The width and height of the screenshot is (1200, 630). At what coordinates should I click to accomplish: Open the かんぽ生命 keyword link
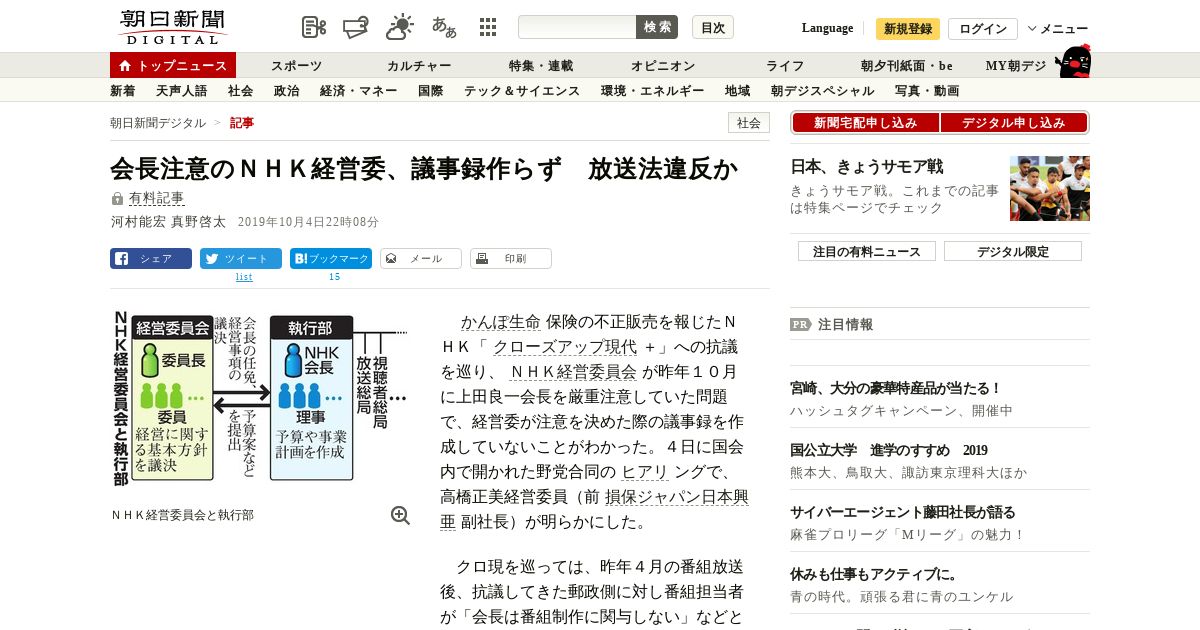(500, 322)
